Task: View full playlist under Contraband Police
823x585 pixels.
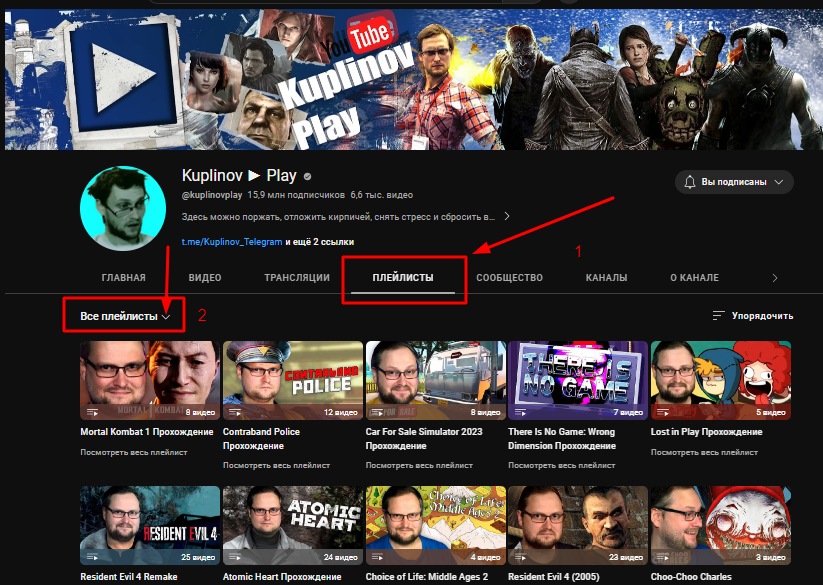Action: click(x=277, y=465)
